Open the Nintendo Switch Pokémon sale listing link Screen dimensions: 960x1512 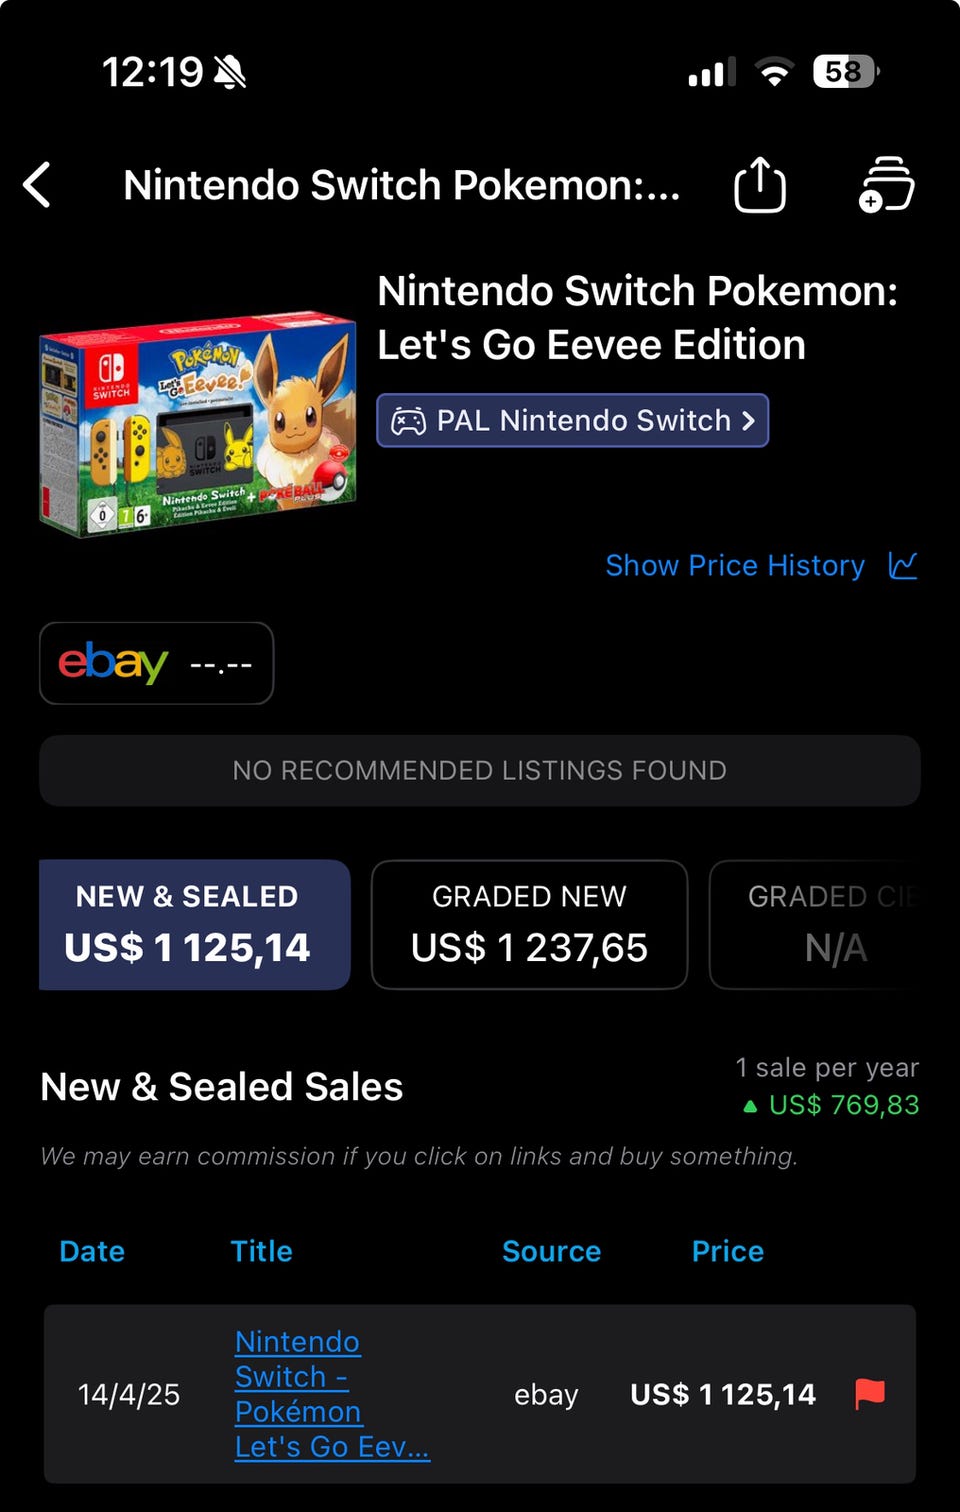click(330, 1393)
